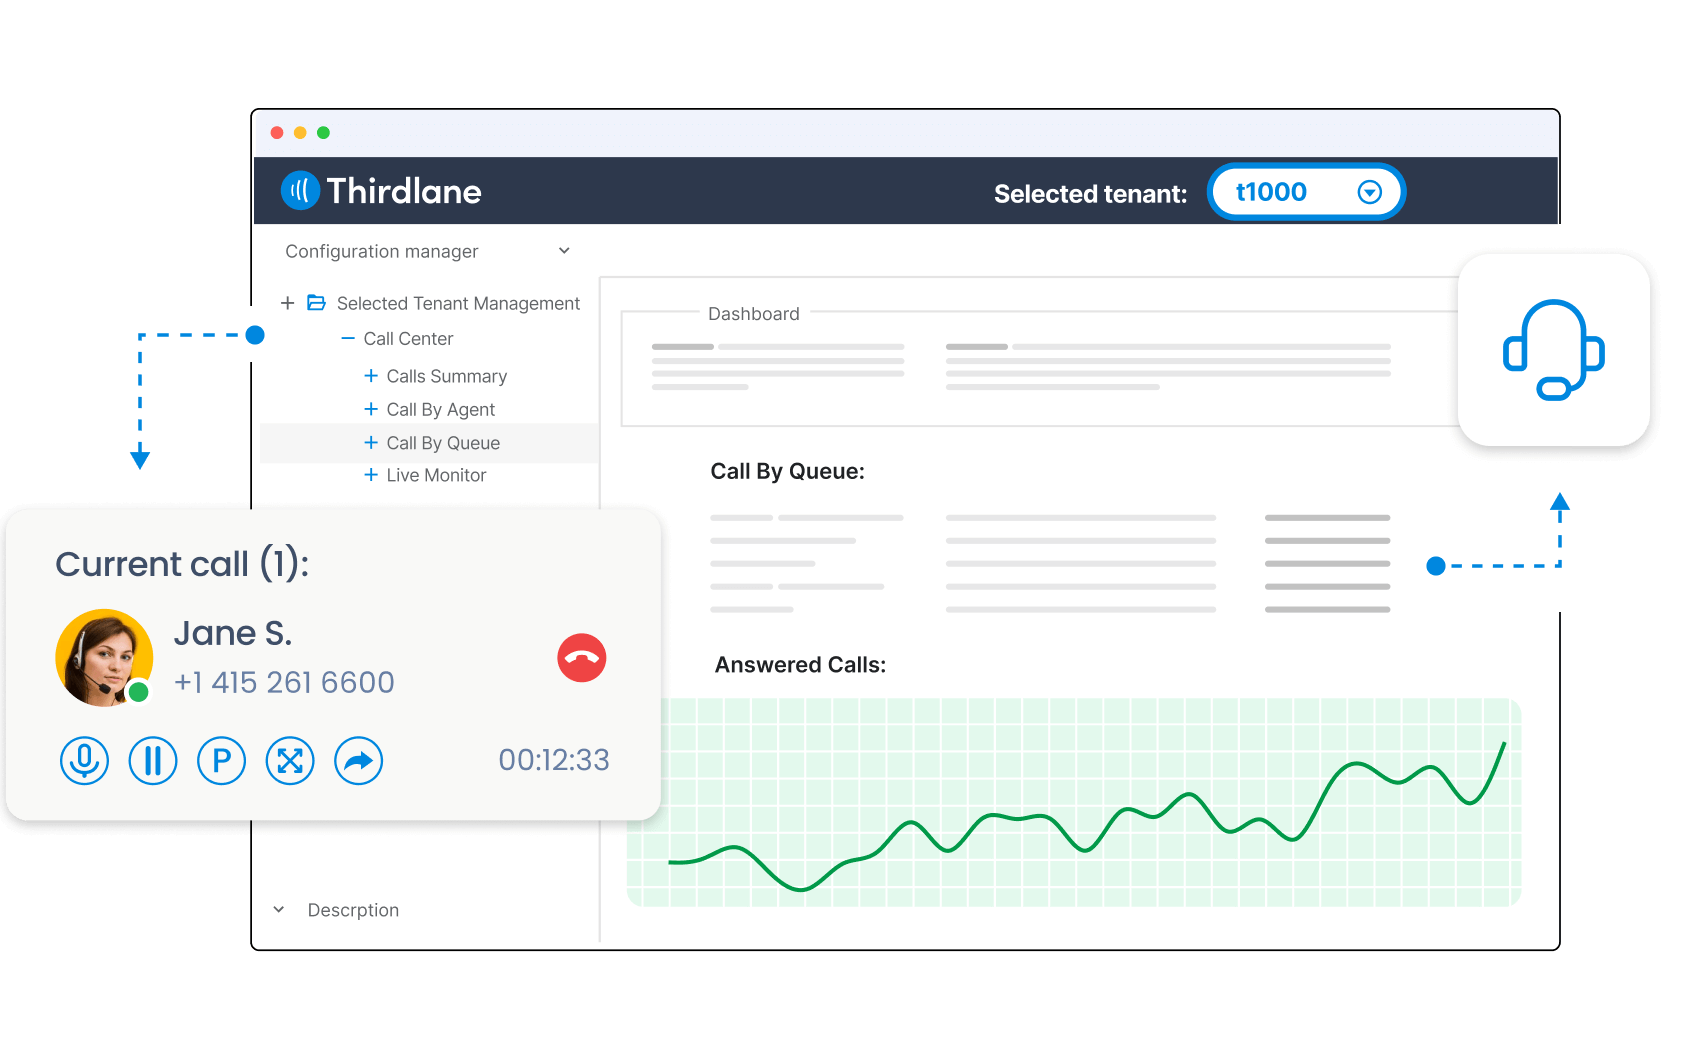Click the Jane S. caller name
Screen dimensions: 1700x1060
click(233, 633)
